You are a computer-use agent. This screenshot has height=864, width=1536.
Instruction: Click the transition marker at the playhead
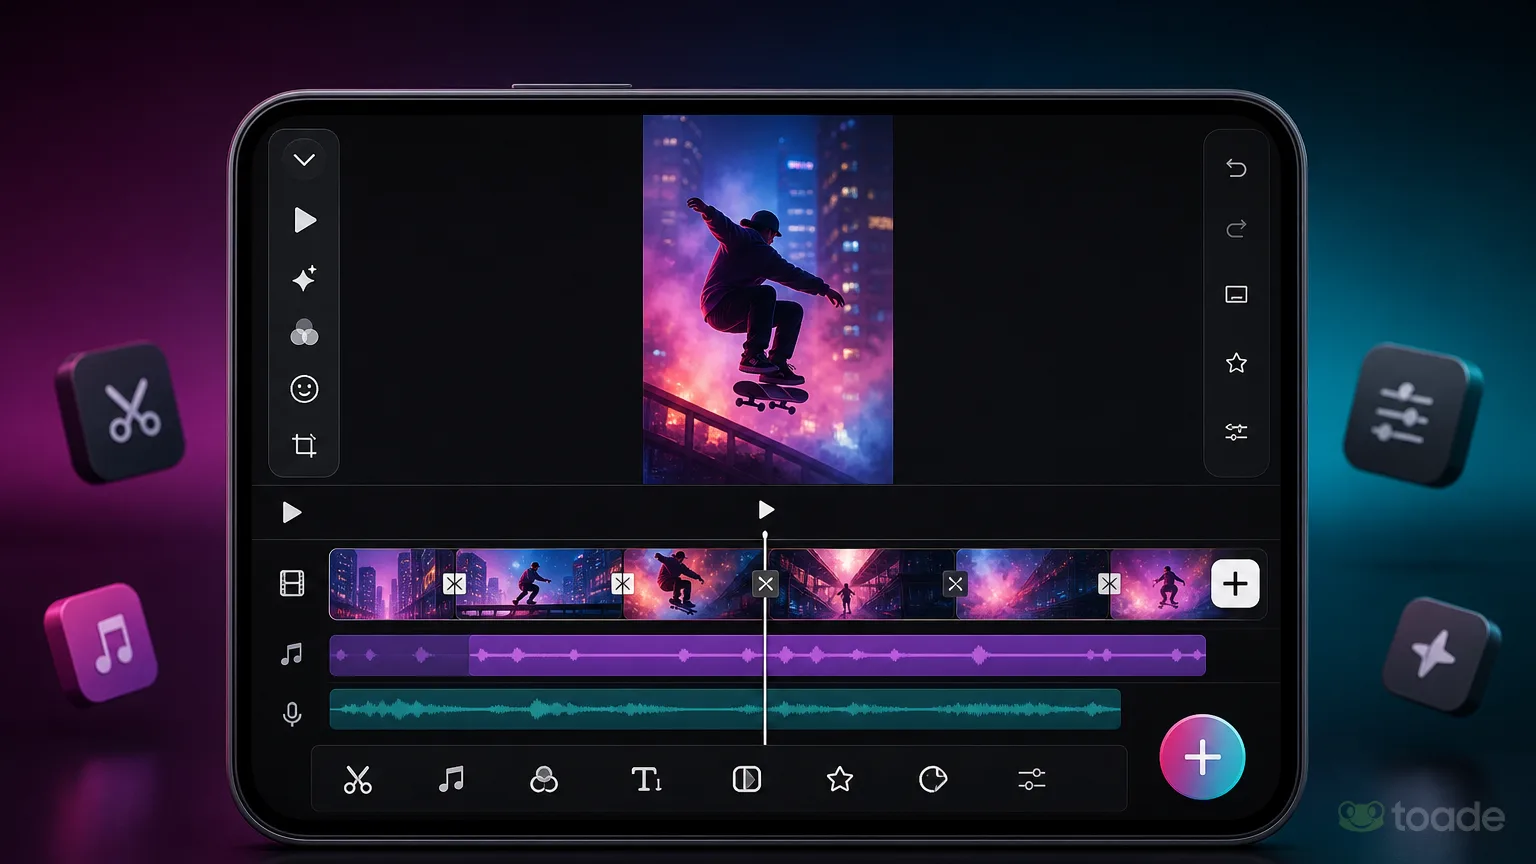[x=766, y=584]
